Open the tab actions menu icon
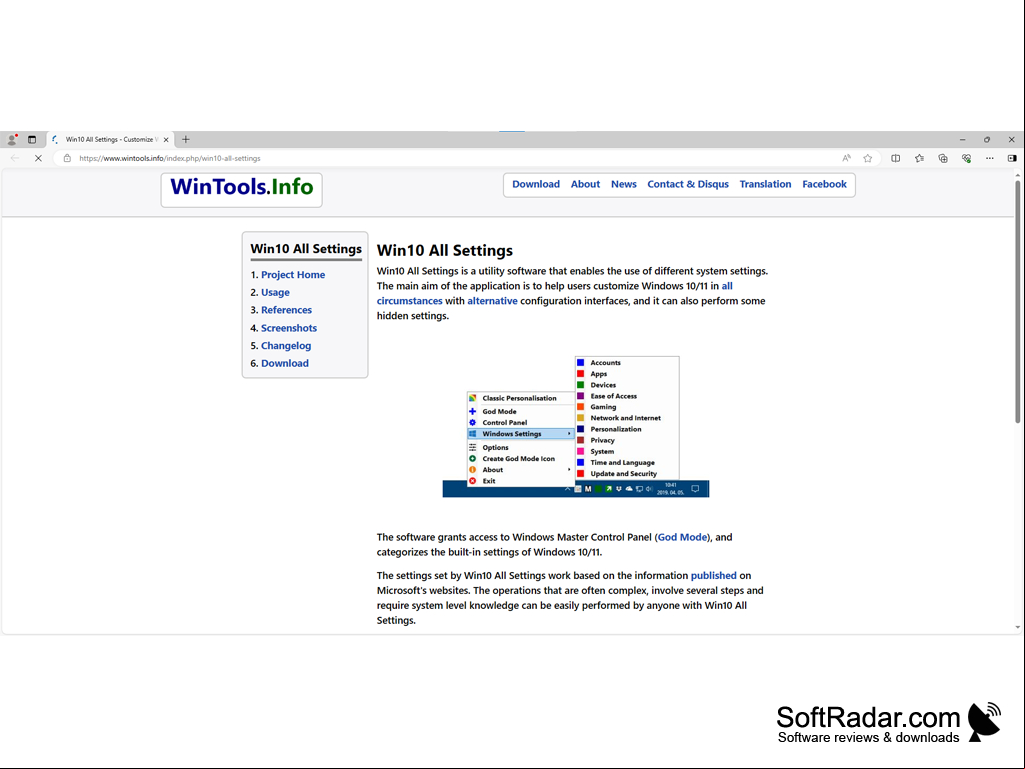The height and width of the screenshot is (769, 1025). [x=31, y=139]
